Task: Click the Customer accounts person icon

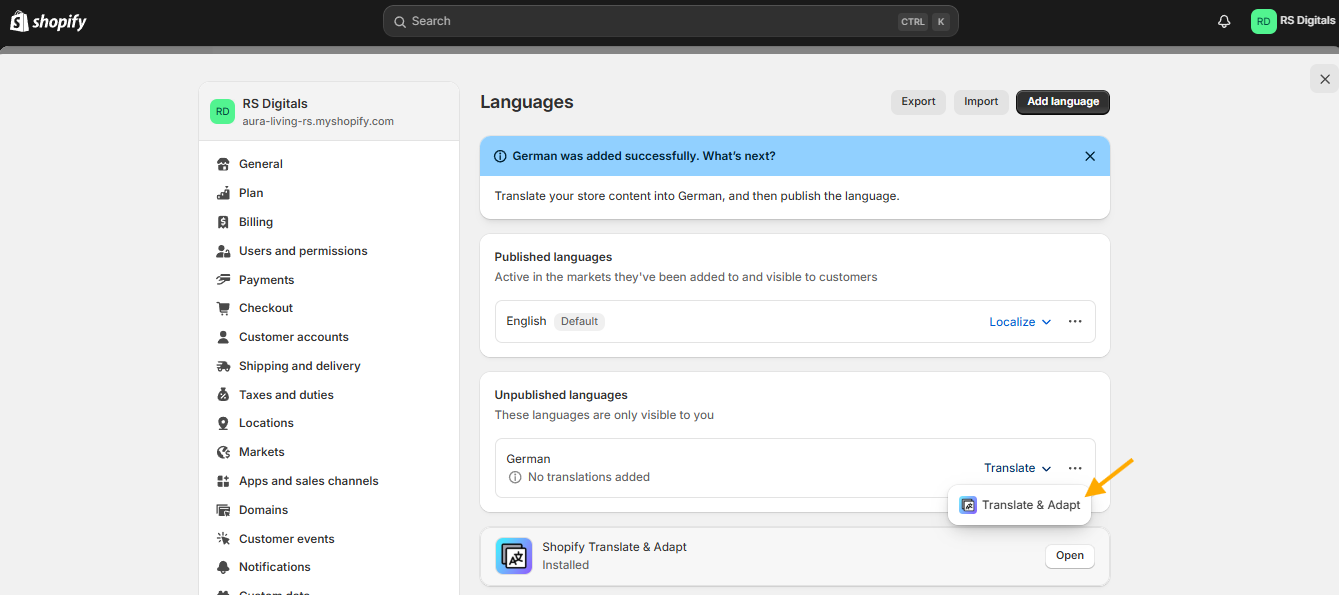Action: coord(223,337)
